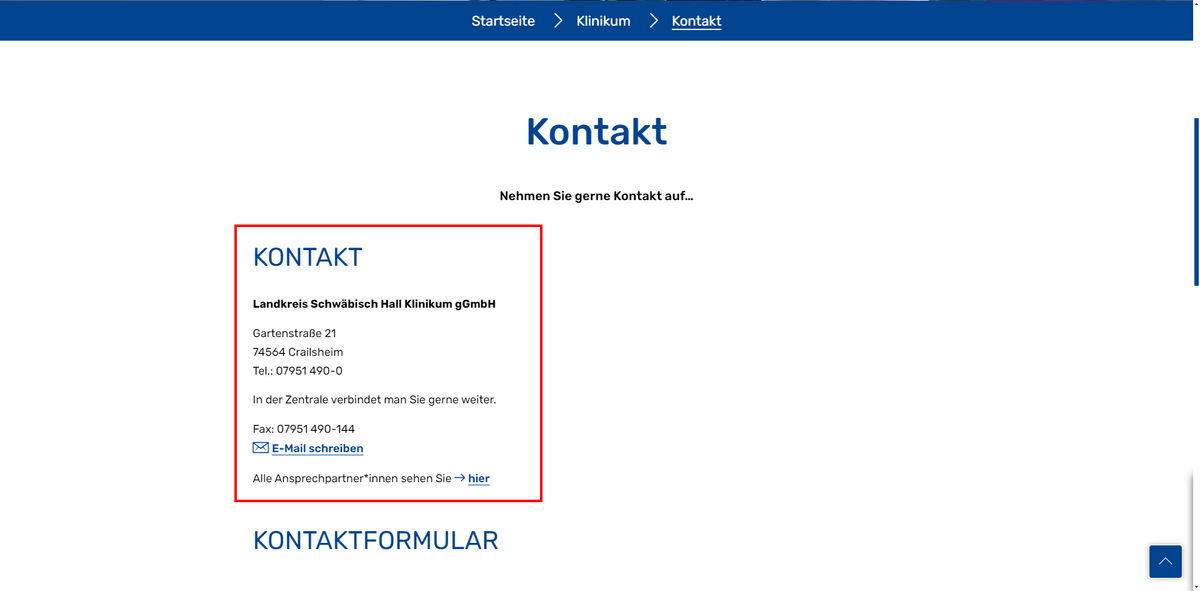Click the '74564 Crailsheim' line
Image resolution: width=1200 pixels, height=591 pixels.
click(x=298, y=352)
